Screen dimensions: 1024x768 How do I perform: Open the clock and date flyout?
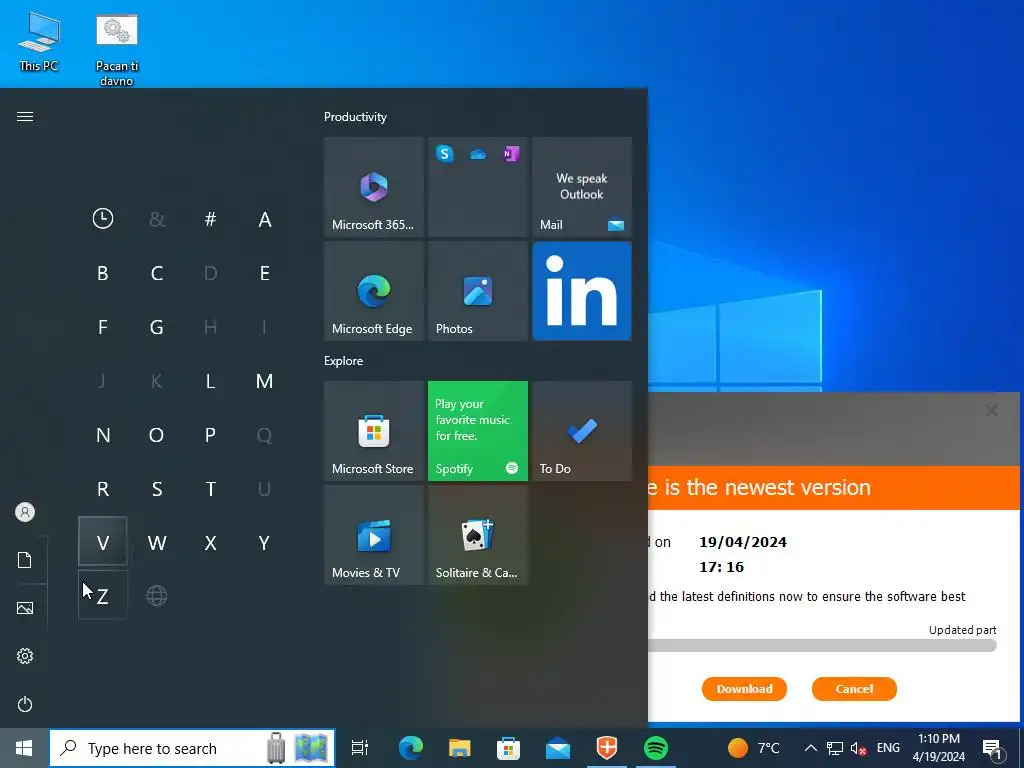pos(938,748)
